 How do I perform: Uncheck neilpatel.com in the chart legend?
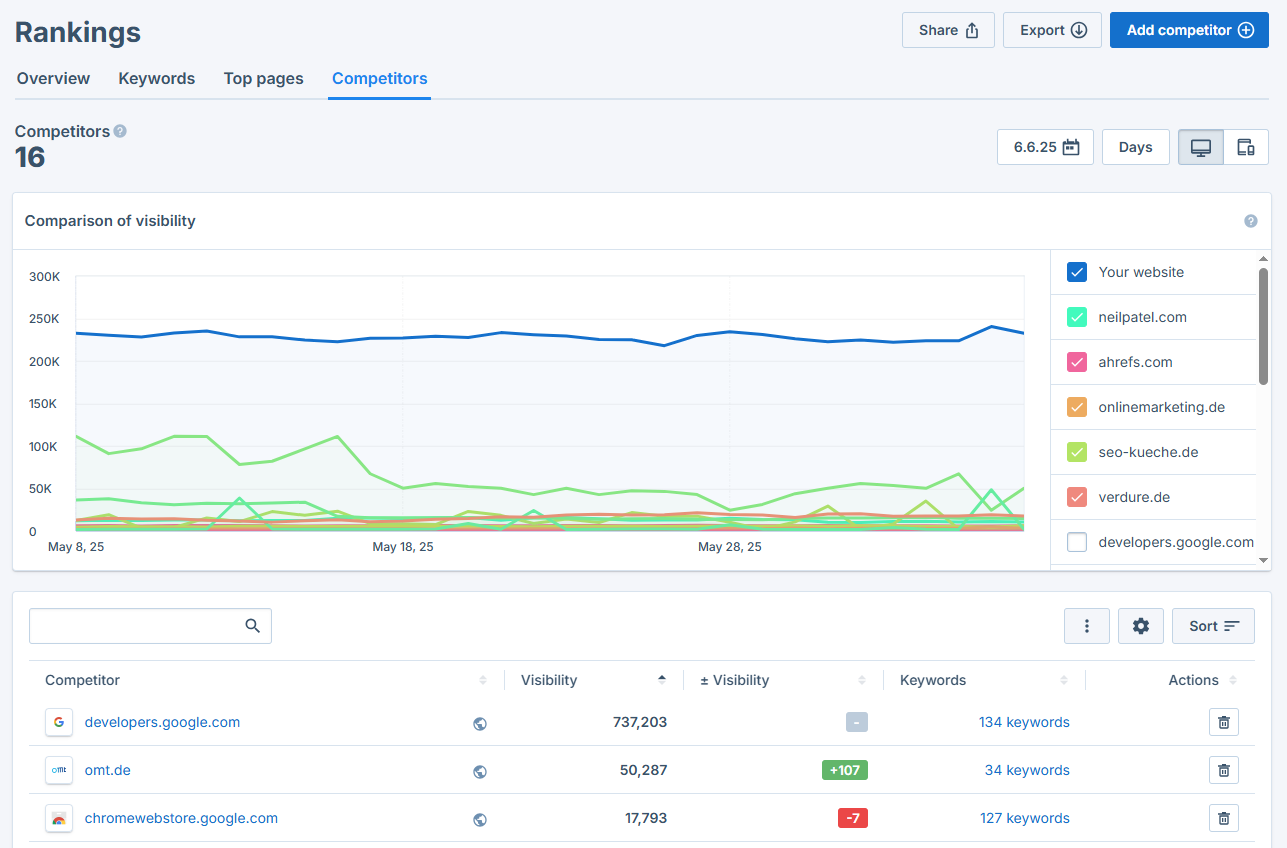1079,316
